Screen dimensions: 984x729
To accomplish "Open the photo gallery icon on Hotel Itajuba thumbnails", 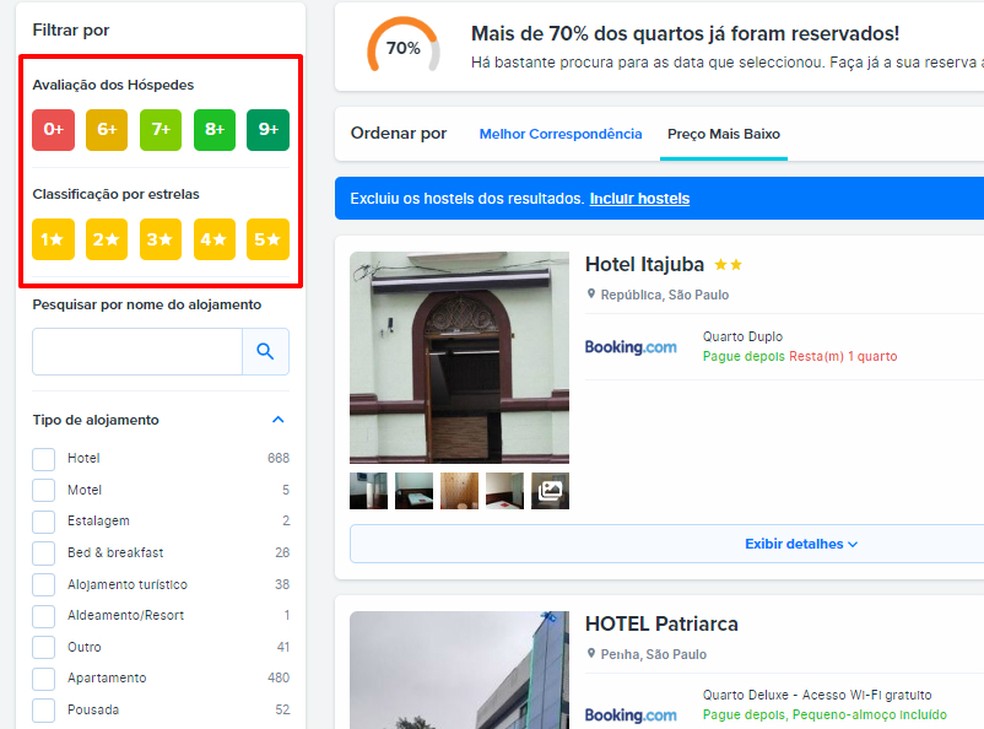I will [549, 491].
